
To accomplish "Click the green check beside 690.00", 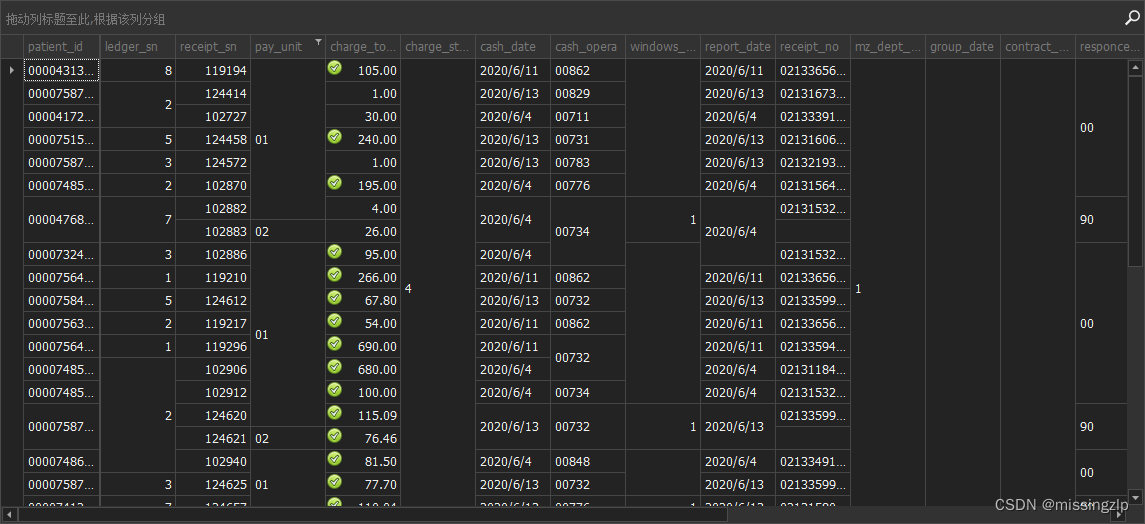I will point(334,343).
